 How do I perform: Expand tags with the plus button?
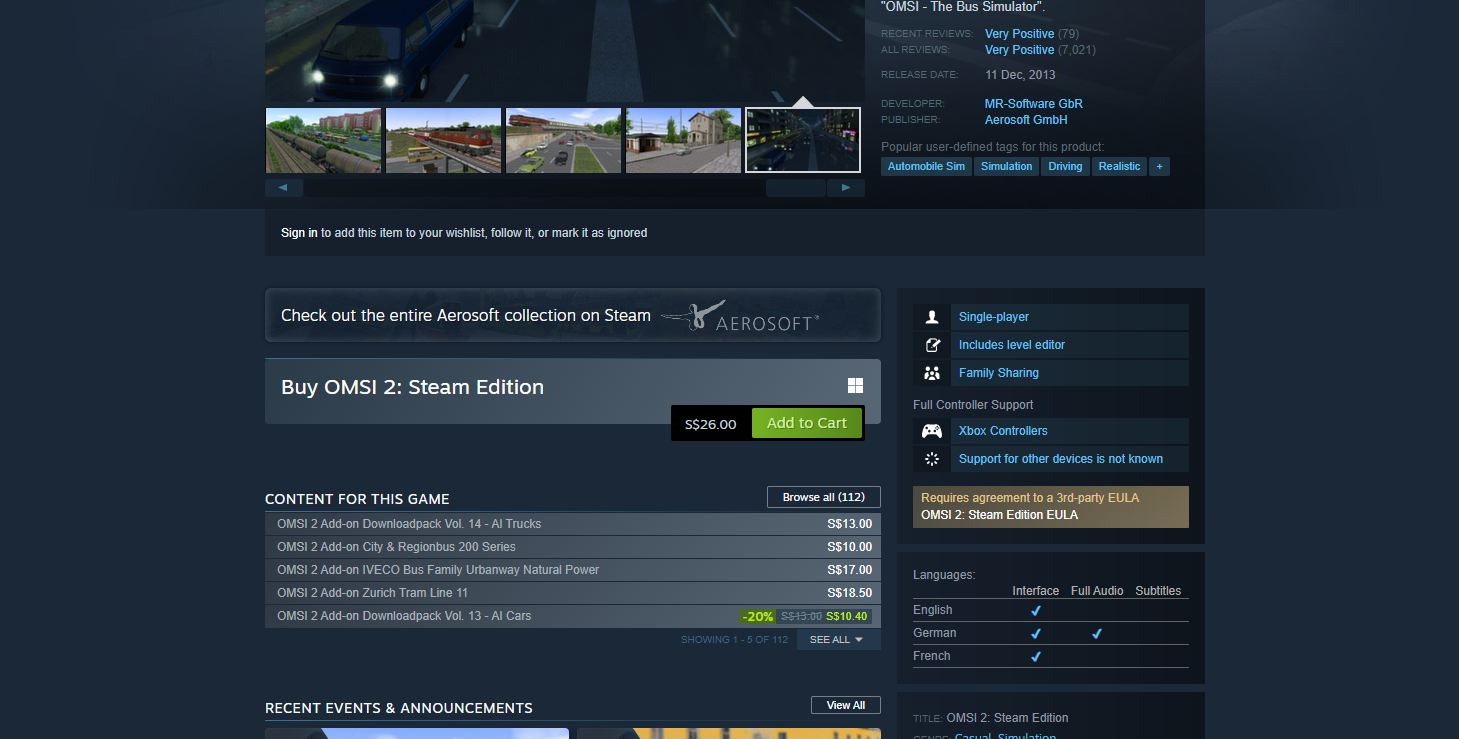1159,167
